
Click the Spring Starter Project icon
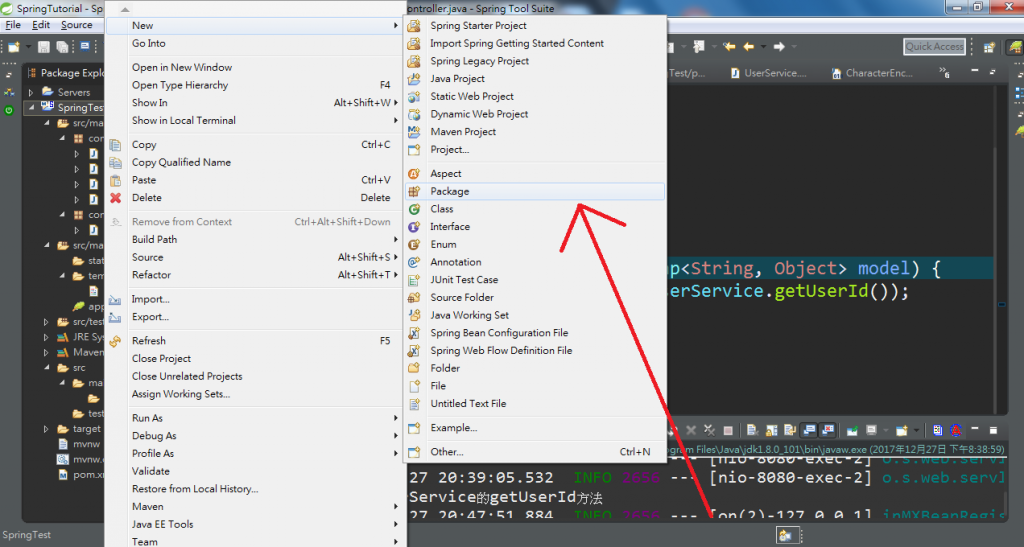tap(414, 25)
